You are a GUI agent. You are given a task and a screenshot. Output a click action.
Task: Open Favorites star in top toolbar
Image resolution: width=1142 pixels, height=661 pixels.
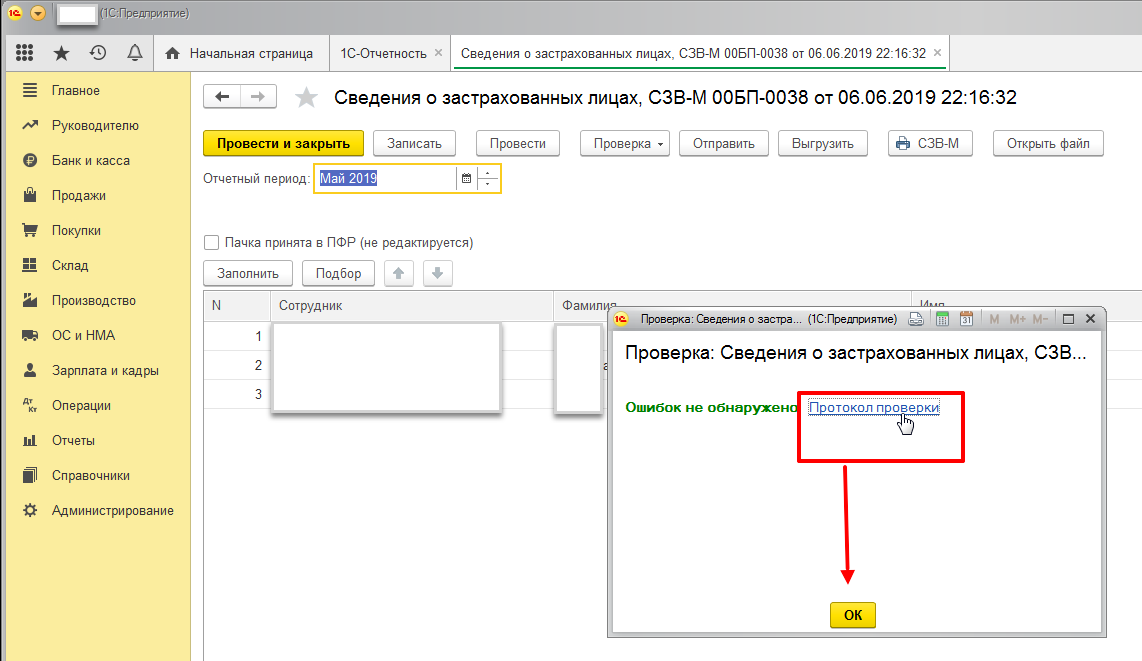click(x=62, y=53)
